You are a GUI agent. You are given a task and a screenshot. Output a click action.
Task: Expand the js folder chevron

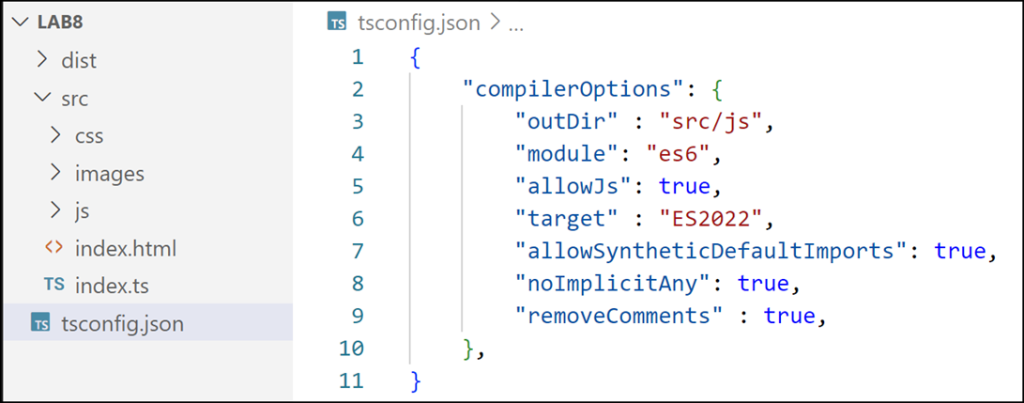coord(56,211)
